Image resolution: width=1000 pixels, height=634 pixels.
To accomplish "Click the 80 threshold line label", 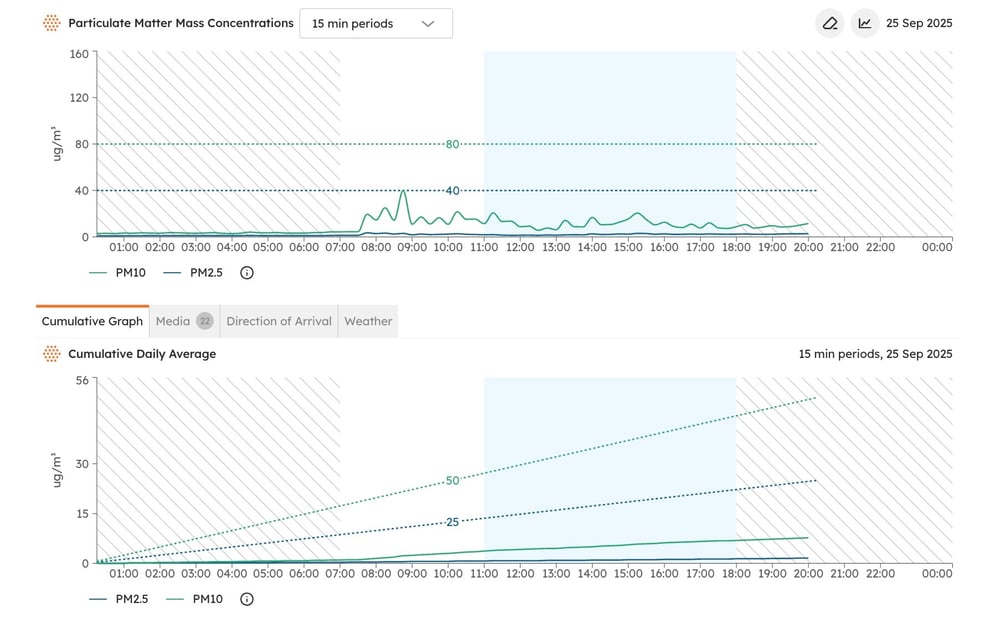I will 452,144.
